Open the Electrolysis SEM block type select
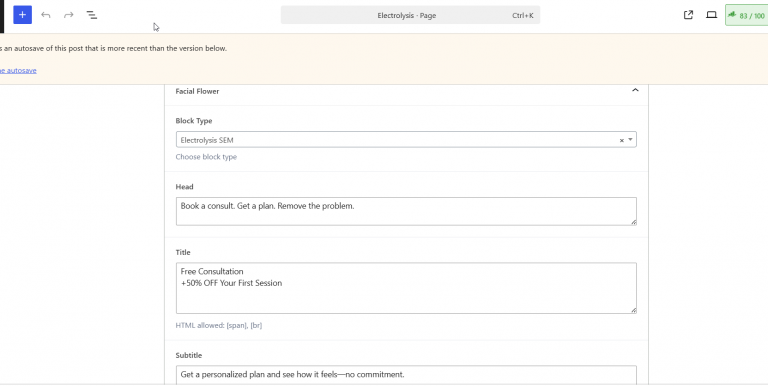 [x=406, y=140]
